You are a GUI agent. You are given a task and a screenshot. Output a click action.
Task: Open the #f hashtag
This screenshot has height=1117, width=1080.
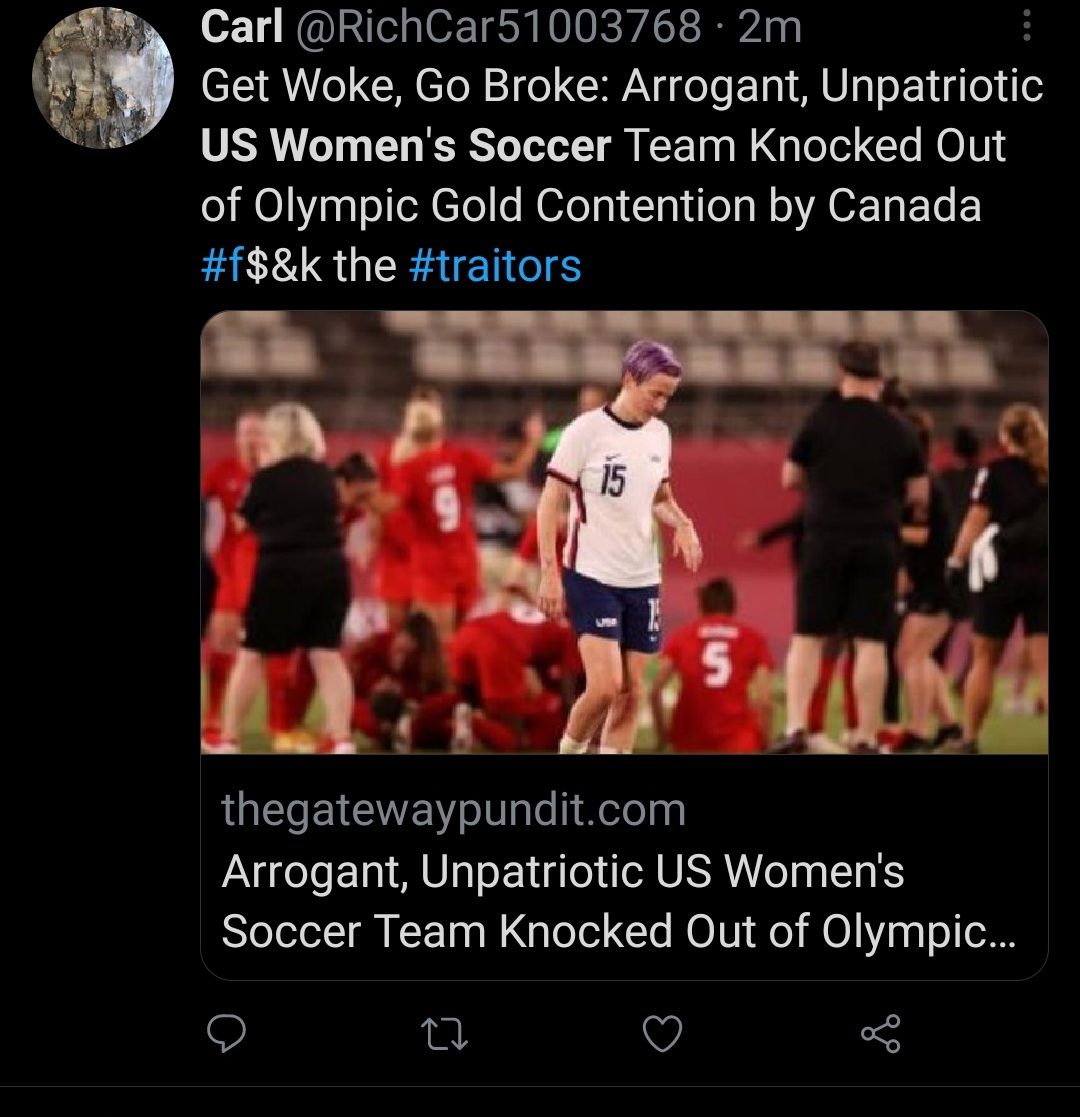coord(222,266)
